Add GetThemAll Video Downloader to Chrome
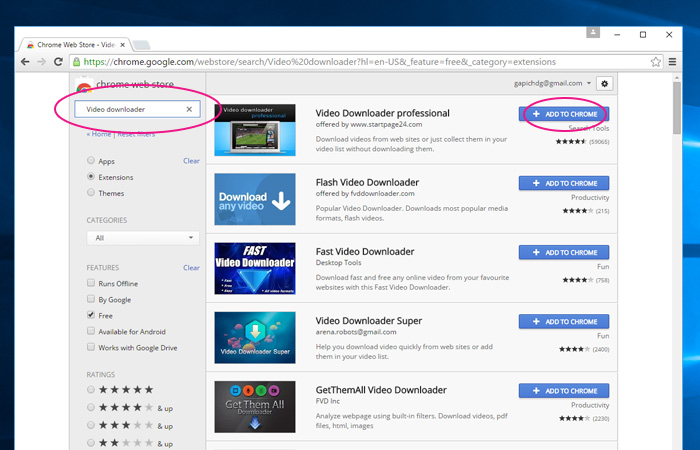Viewport: 700px width, 450px height. click(x=564, y=391)
